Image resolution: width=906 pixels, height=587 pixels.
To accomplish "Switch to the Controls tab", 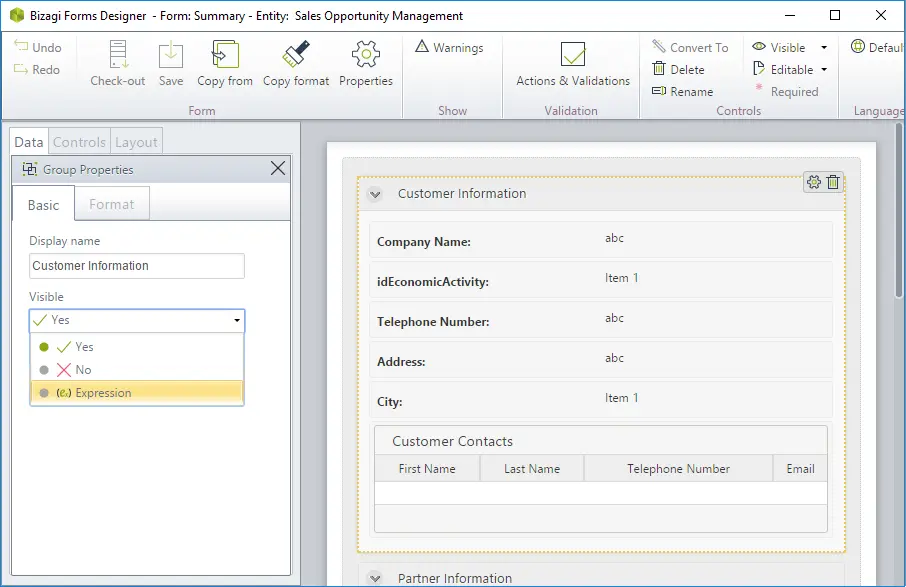I will pos(79,142).
